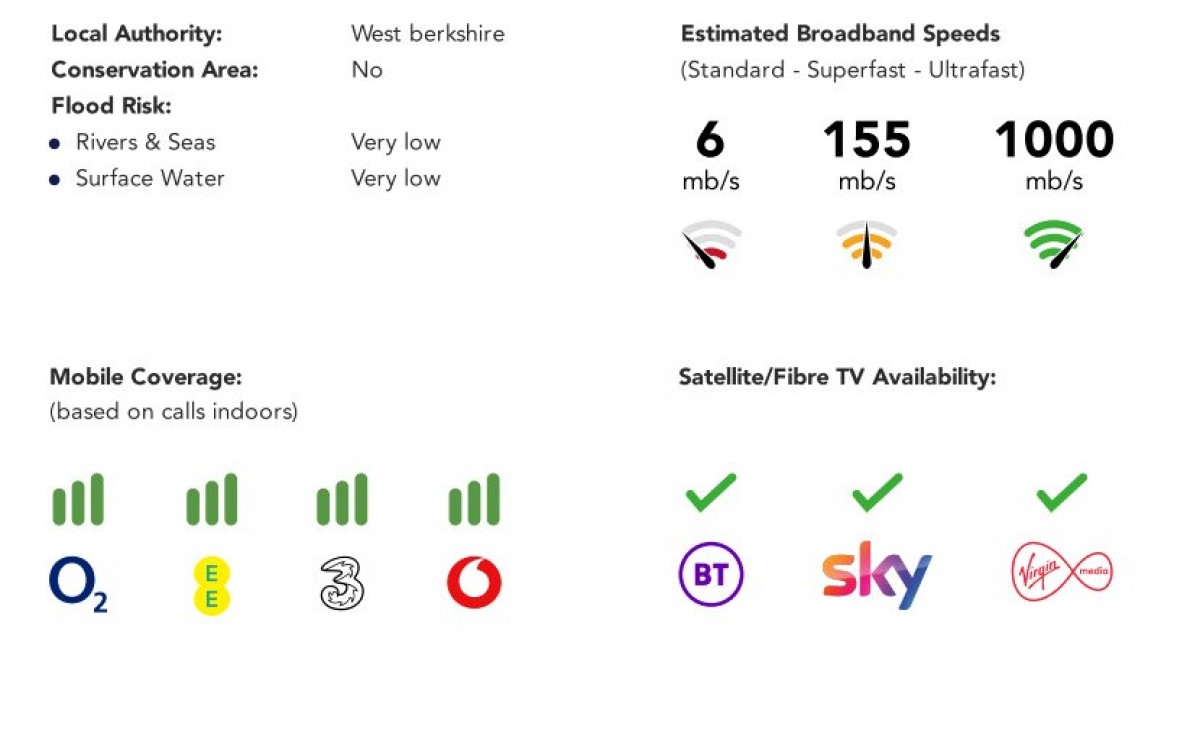Screen dimensions: 1200x730
Task: Click the Virgin Media logo
Action: coord(1061,575)
